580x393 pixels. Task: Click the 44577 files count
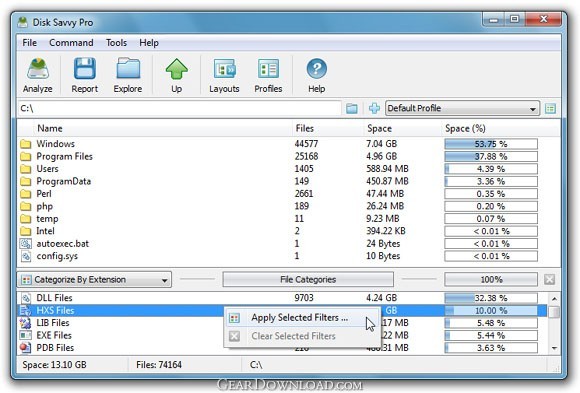click(x=306, y=144)
